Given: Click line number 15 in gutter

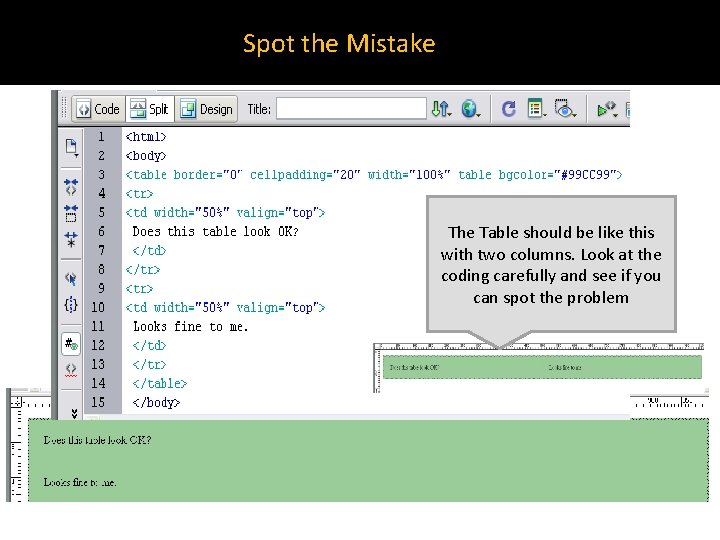Looking at the screenshot, I should [98, 403].
